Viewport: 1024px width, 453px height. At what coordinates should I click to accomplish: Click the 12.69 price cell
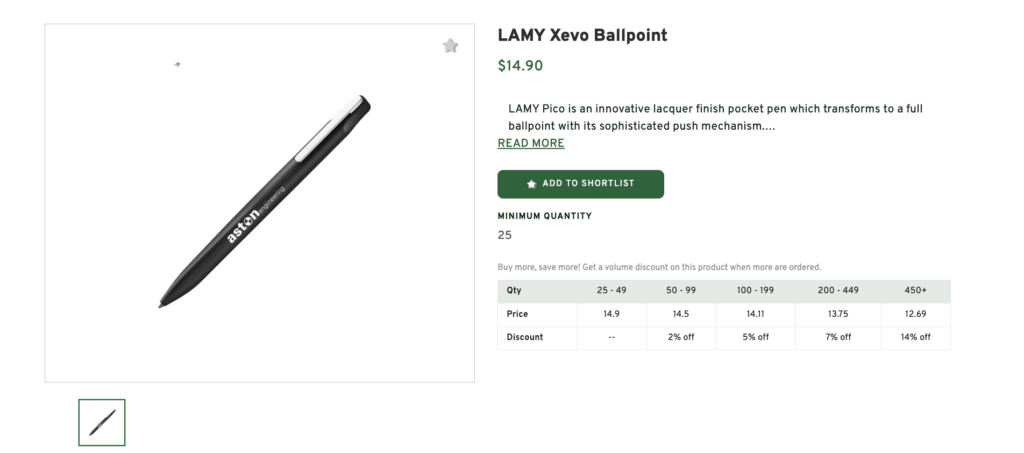click(x=915, y=314)
